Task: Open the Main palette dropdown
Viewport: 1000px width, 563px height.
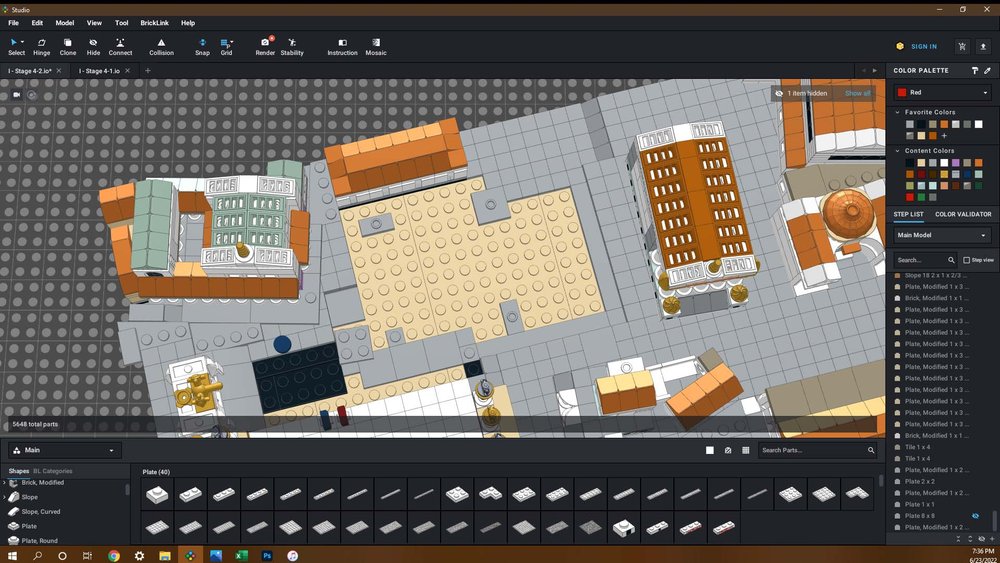Action: click(64, 450)
